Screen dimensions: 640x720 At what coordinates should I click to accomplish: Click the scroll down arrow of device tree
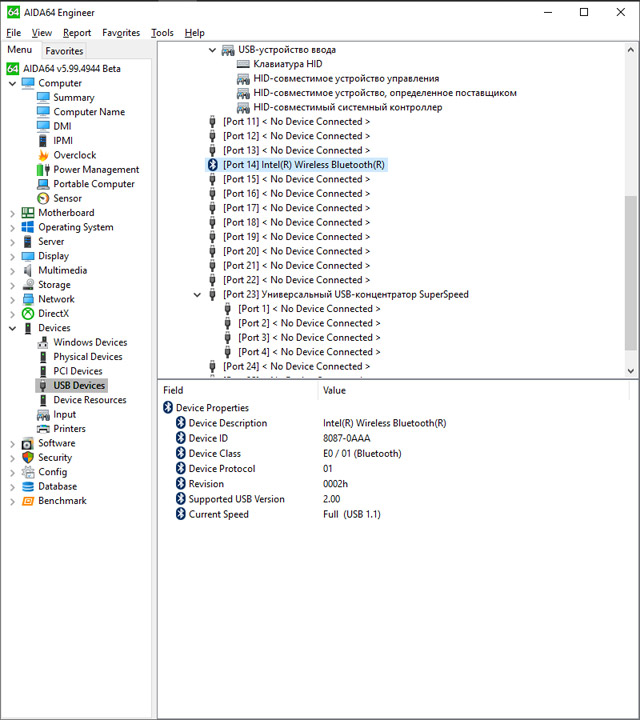coord(631,371)
